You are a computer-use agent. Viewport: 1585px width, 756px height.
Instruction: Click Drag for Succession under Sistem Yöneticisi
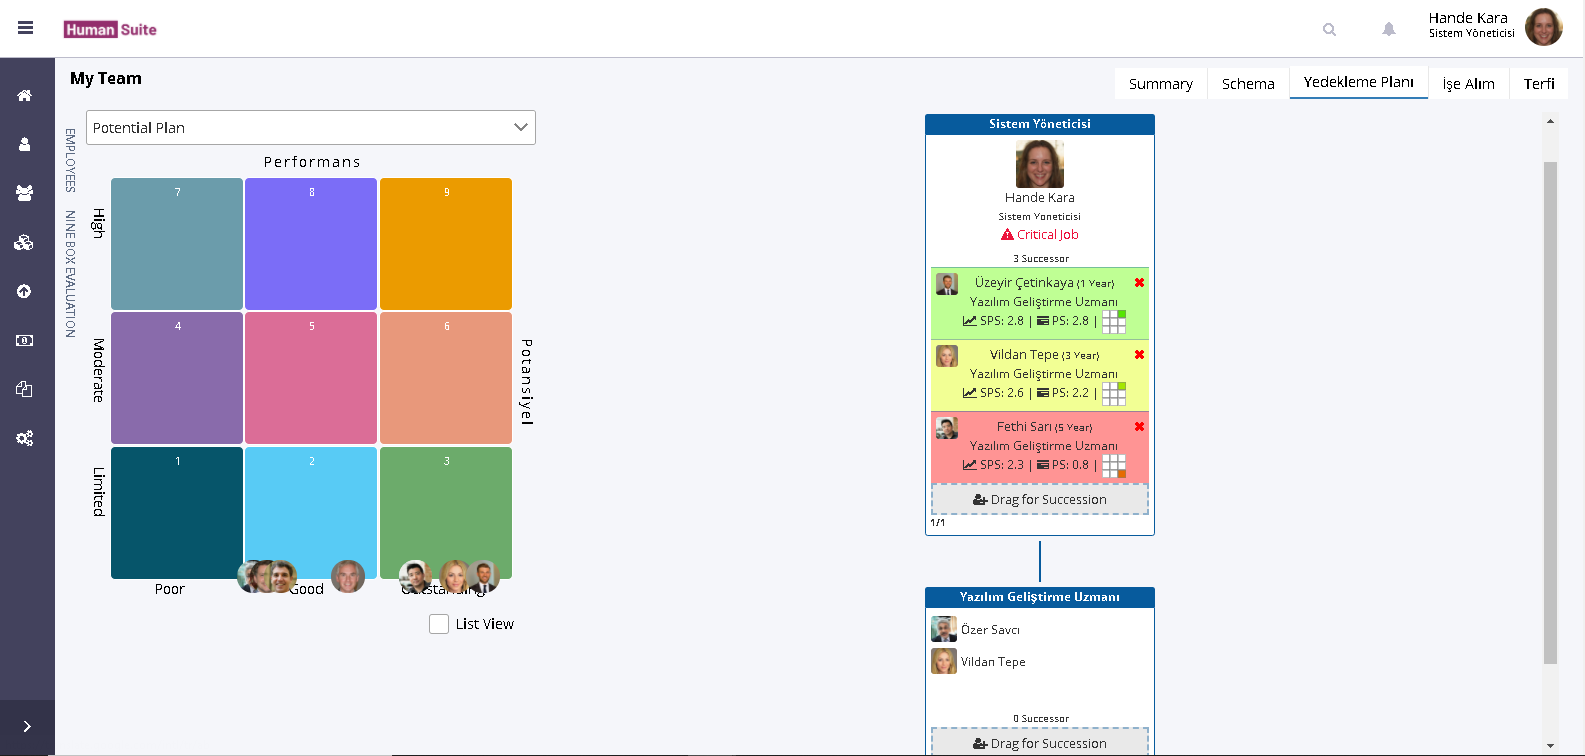click(x=1040, y=500)
